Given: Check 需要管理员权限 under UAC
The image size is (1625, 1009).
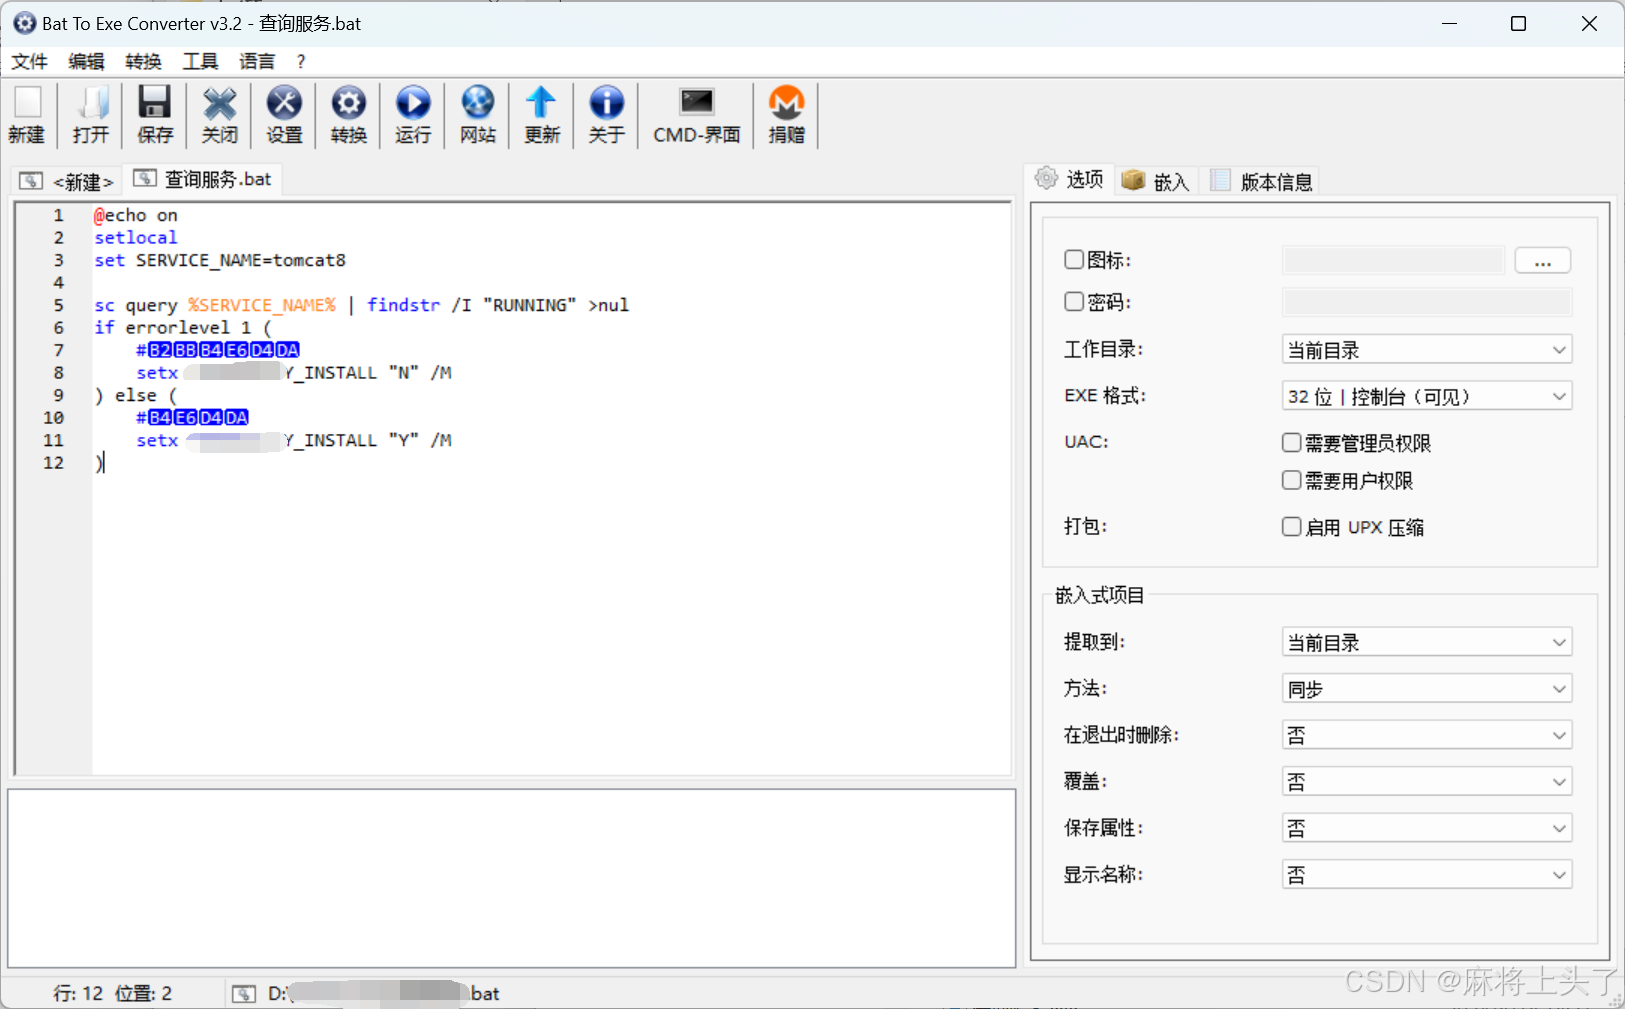Looking at the screenshot, I should coord(1292,443).
